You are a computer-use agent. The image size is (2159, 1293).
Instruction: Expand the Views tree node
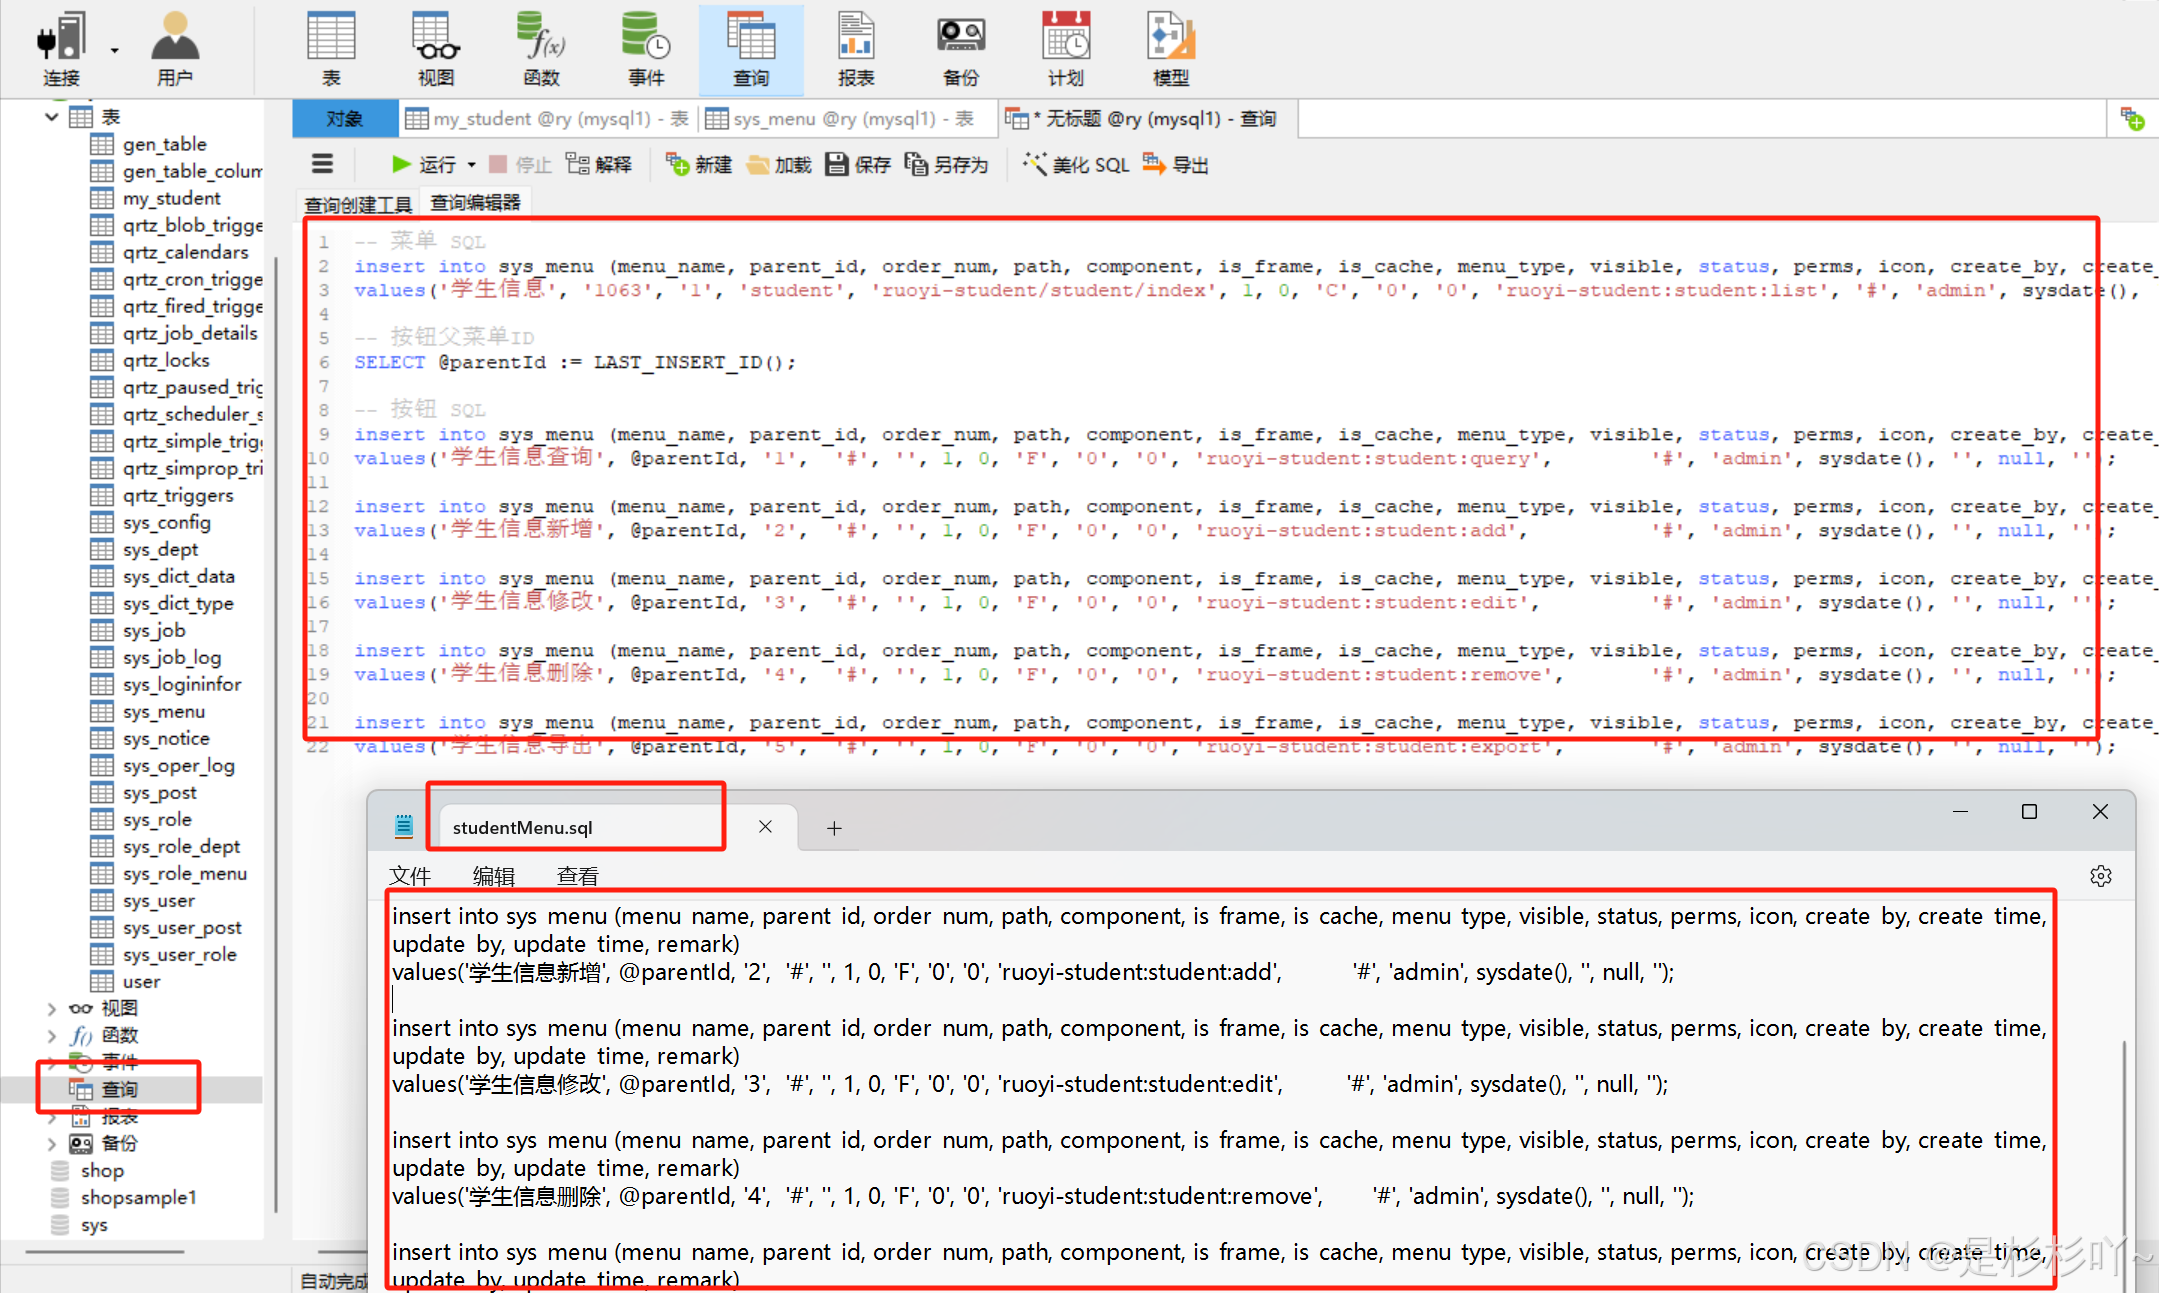pos(52,1008)
